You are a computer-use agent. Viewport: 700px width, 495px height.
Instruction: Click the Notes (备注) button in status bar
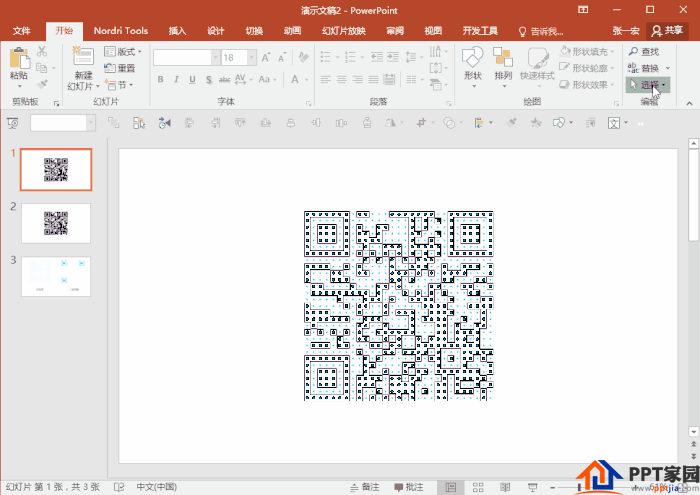click(365, 487)
